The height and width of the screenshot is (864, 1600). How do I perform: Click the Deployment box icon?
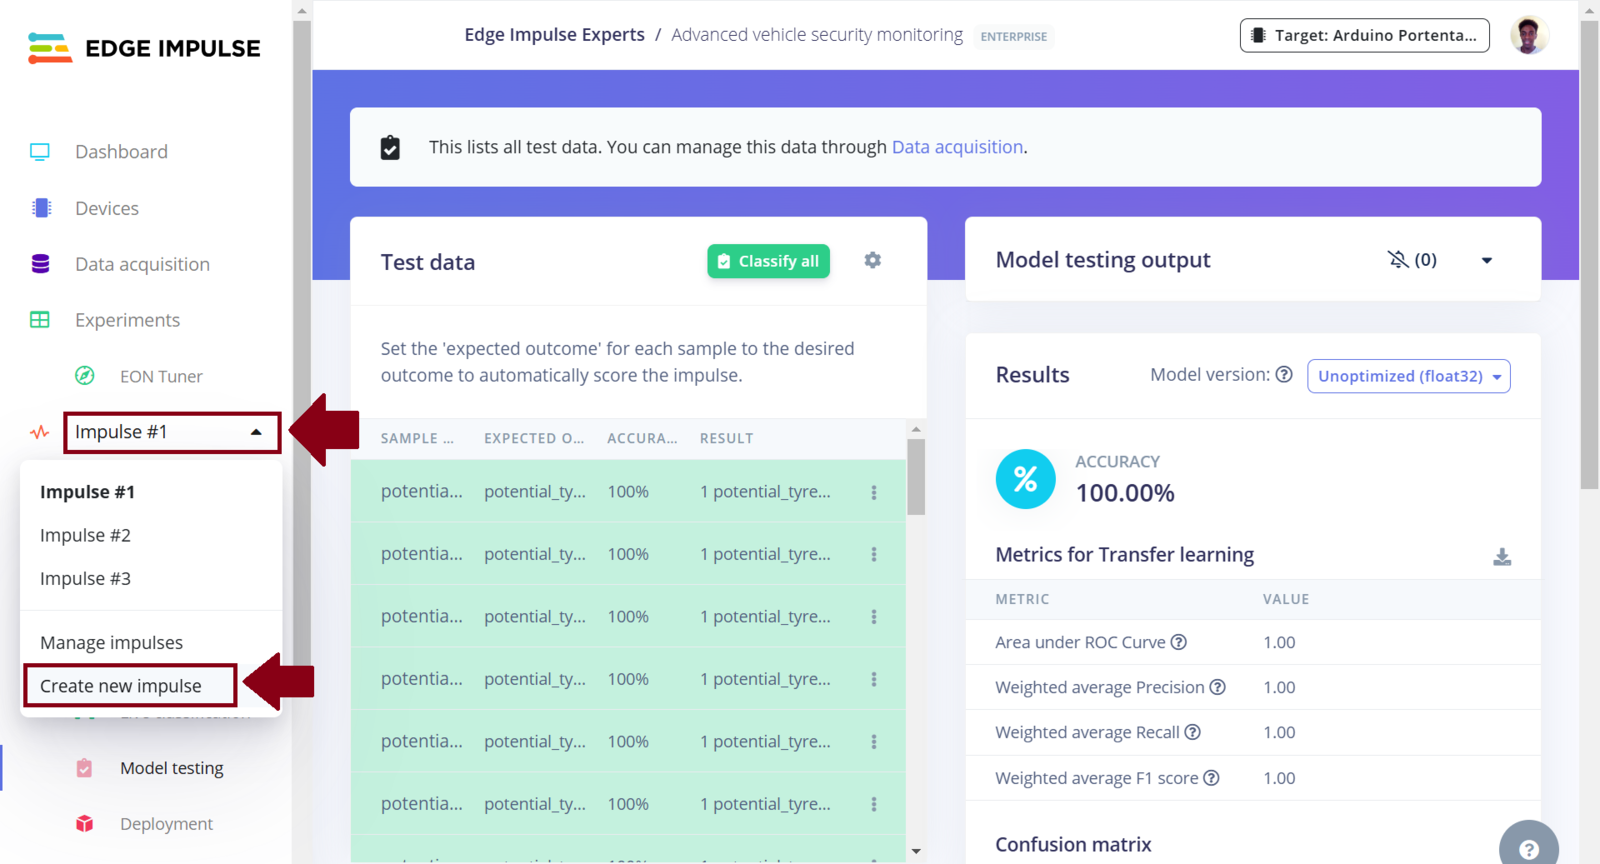coord(84,824)
